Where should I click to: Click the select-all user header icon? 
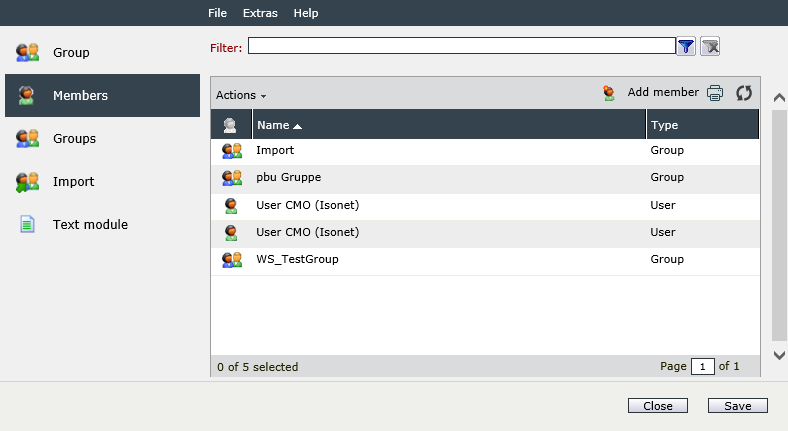(x=230, y=125)
